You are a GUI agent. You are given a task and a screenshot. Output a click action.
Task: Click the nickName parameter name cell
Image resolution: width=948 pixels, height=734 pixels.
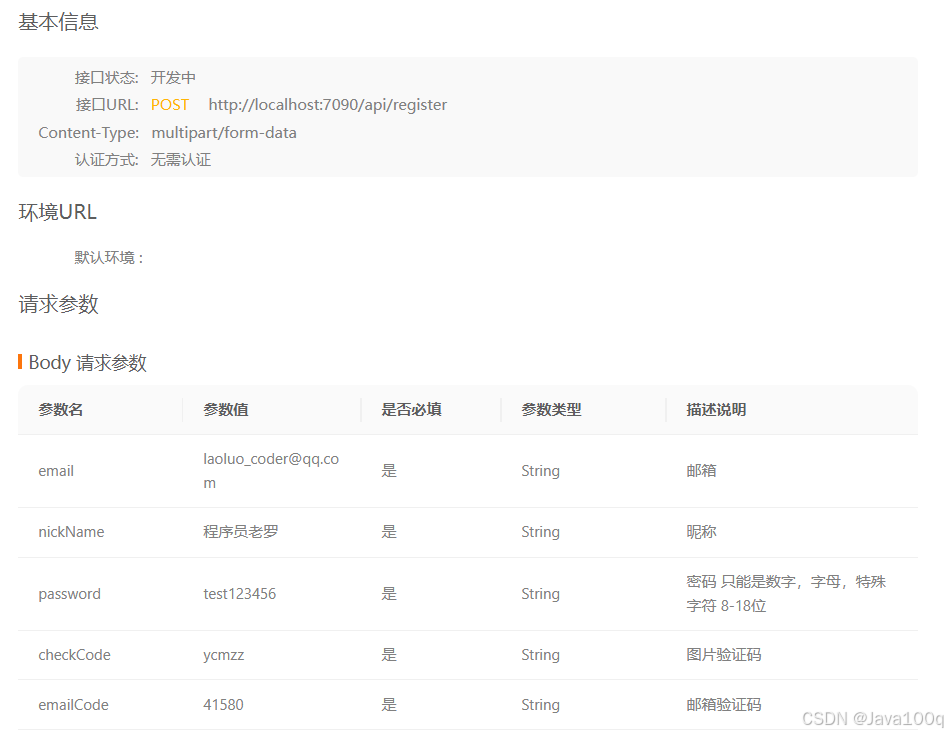pos(71,532)
